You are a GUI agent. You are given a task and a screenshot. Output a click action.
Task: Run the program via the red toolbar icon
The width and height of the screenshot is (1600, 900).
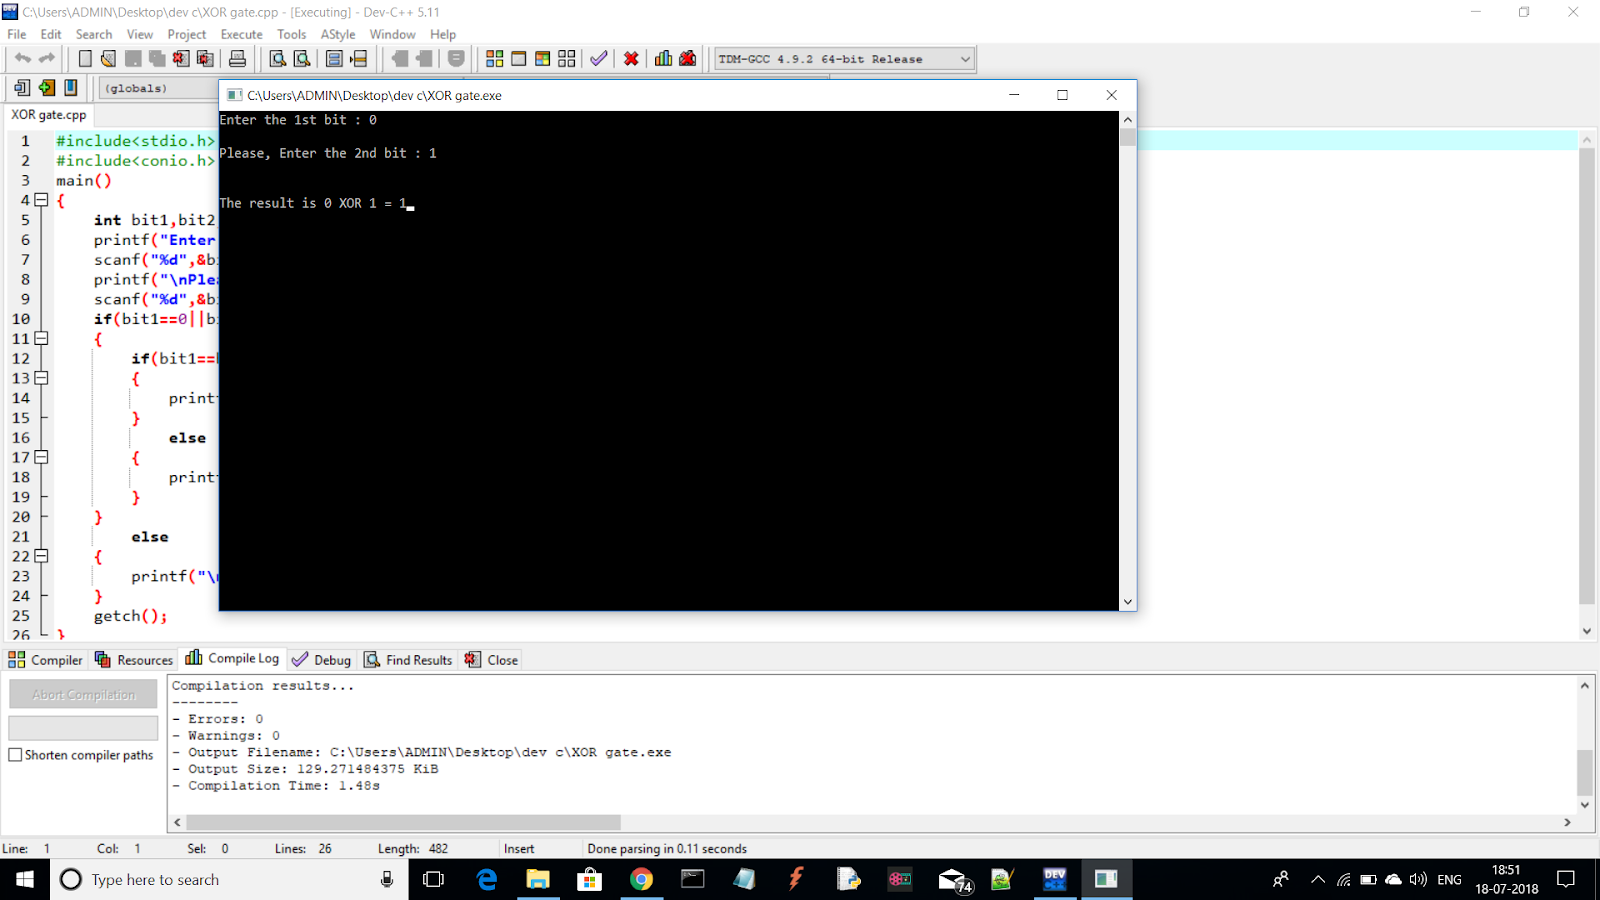point(630,58)
